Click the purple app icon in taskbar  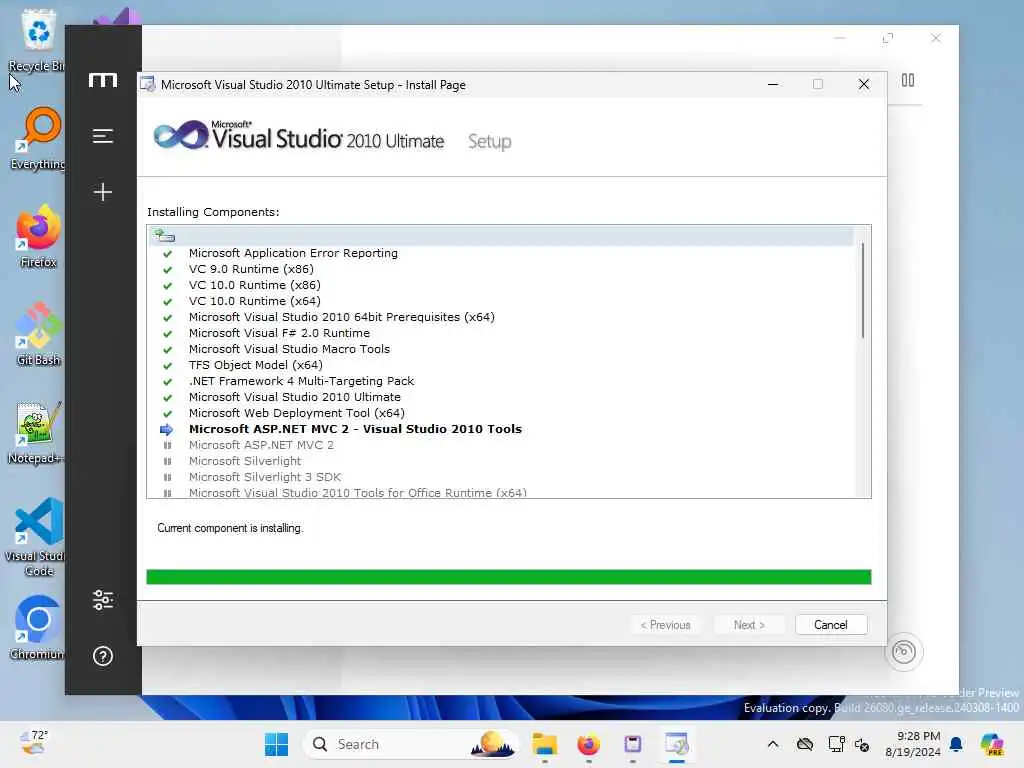pyautogui.click(x=632, y=744)
